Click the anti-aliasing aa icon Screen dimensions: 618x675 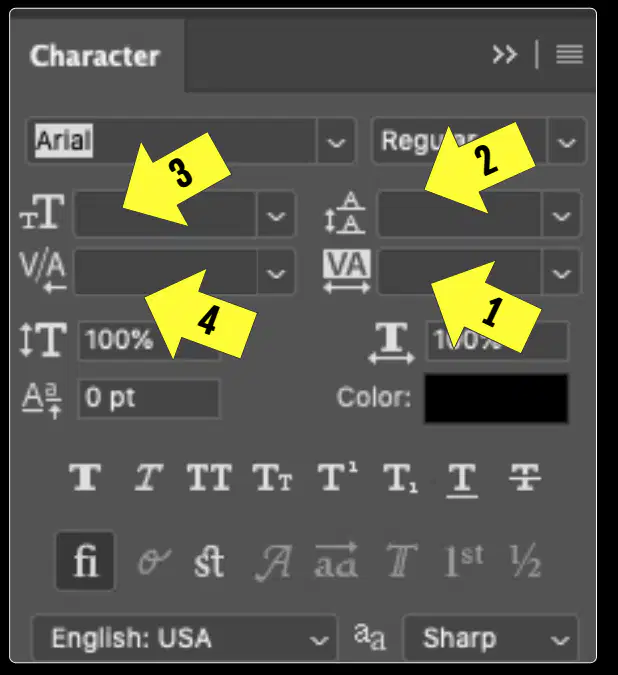370,637
